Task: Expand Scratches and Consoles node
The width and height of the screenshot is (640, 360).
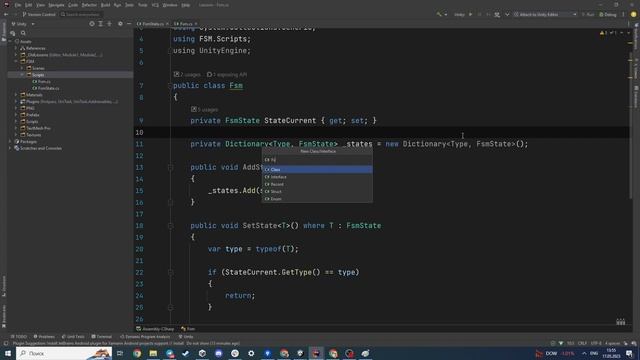Action: click(10, 148)
